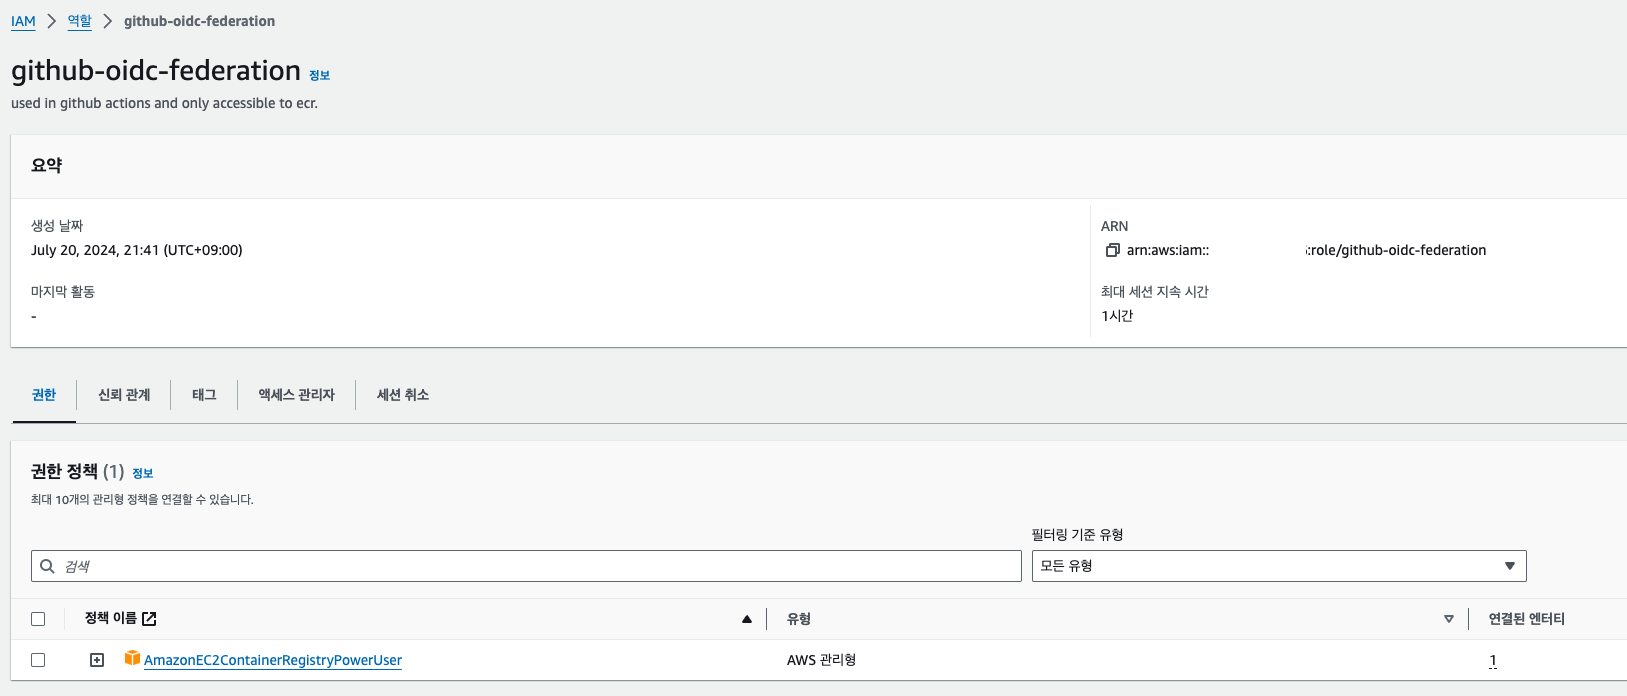
Task: Expand the AmazonEC2ContainerRegistryPowerUser policy row
Action: tap(97, 660)
